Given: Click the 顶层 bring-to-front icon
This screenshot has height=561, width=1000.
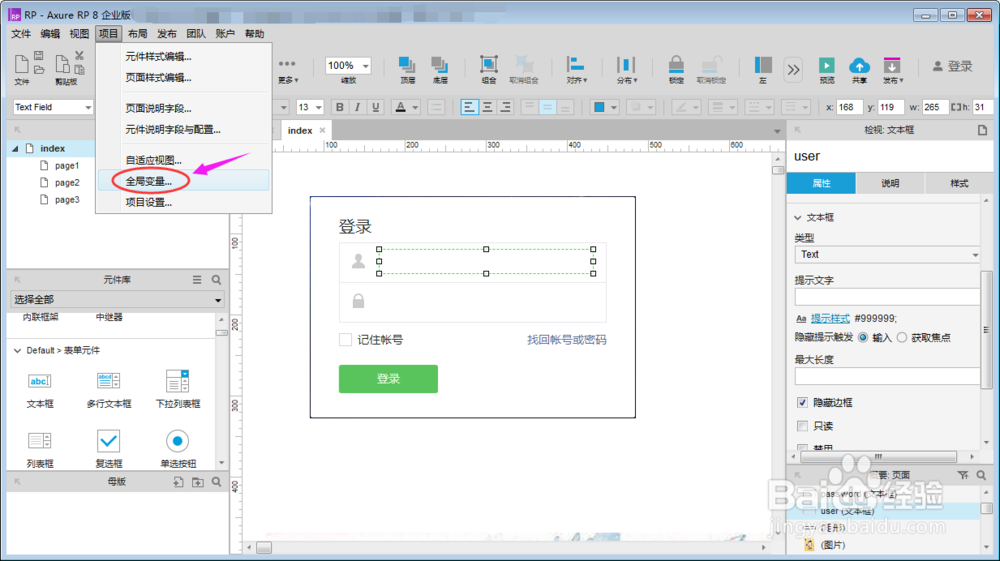Looking at the screenshot, I should [407, 64].
